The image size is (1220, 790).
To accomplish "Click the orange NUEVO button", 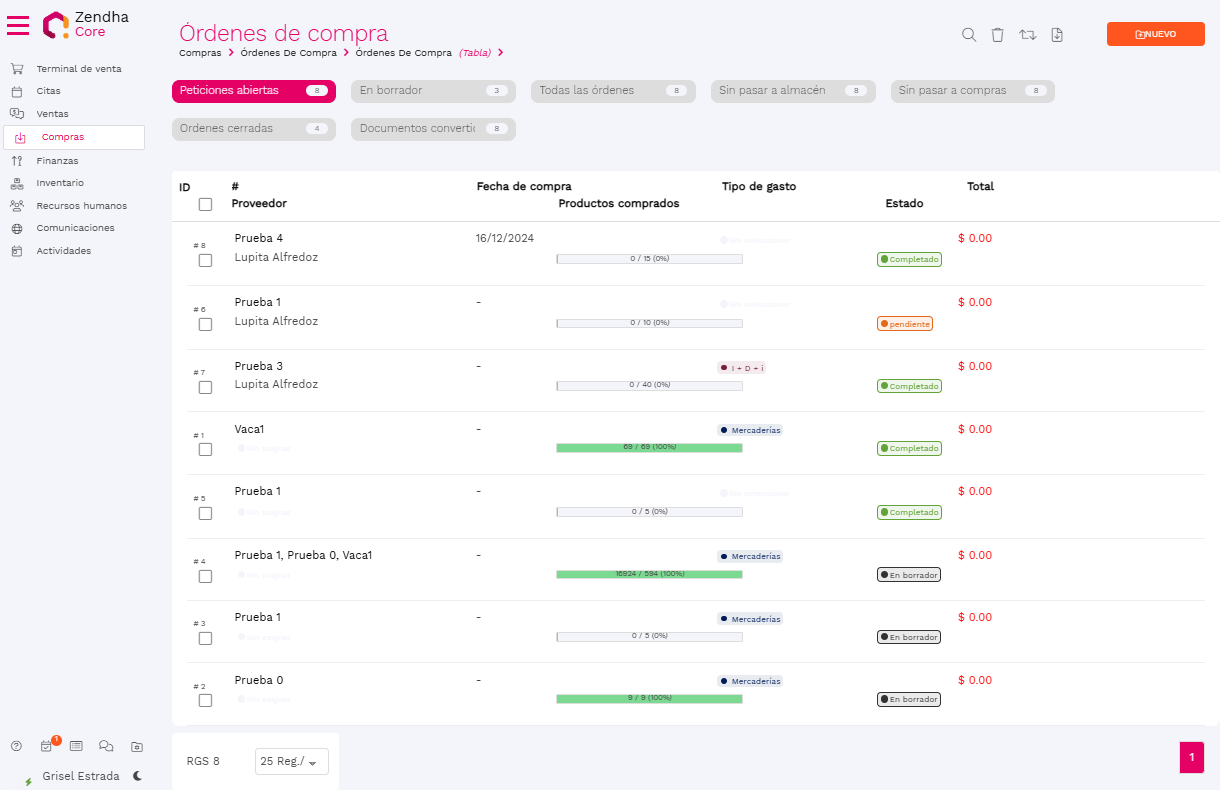I will (x=1155, y=34).
